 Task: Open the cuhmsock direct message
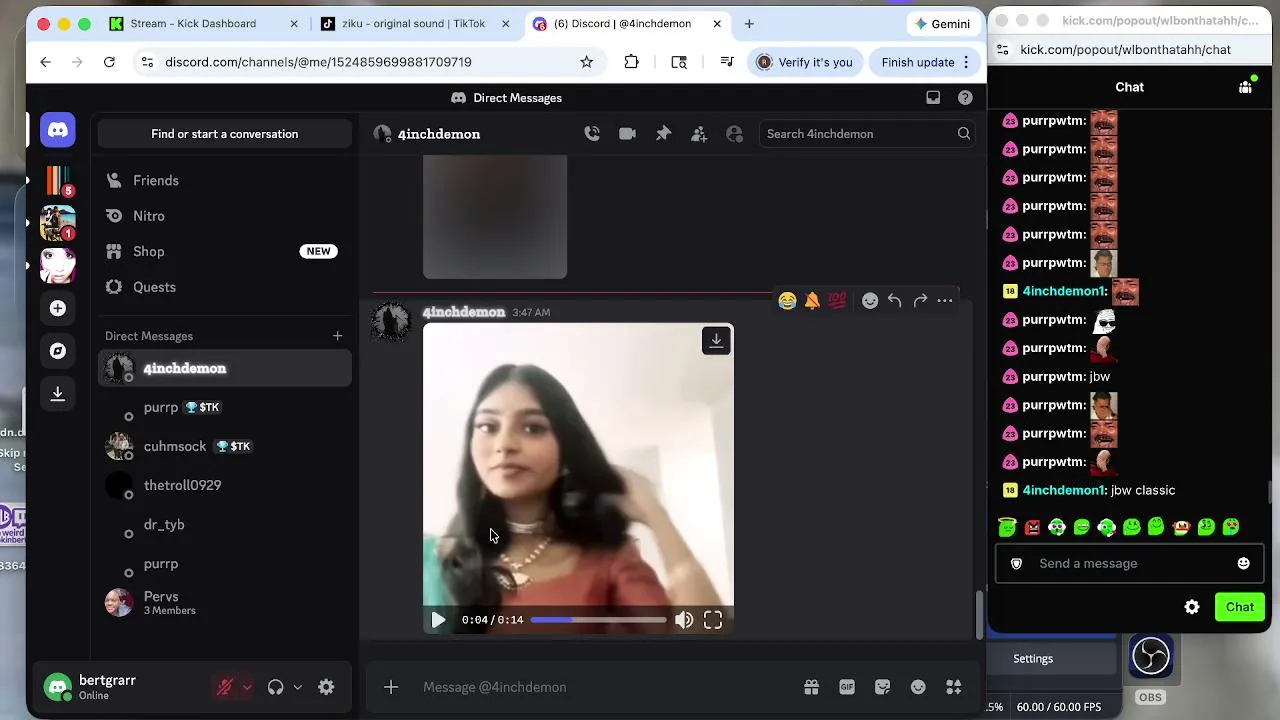point(225,447)
